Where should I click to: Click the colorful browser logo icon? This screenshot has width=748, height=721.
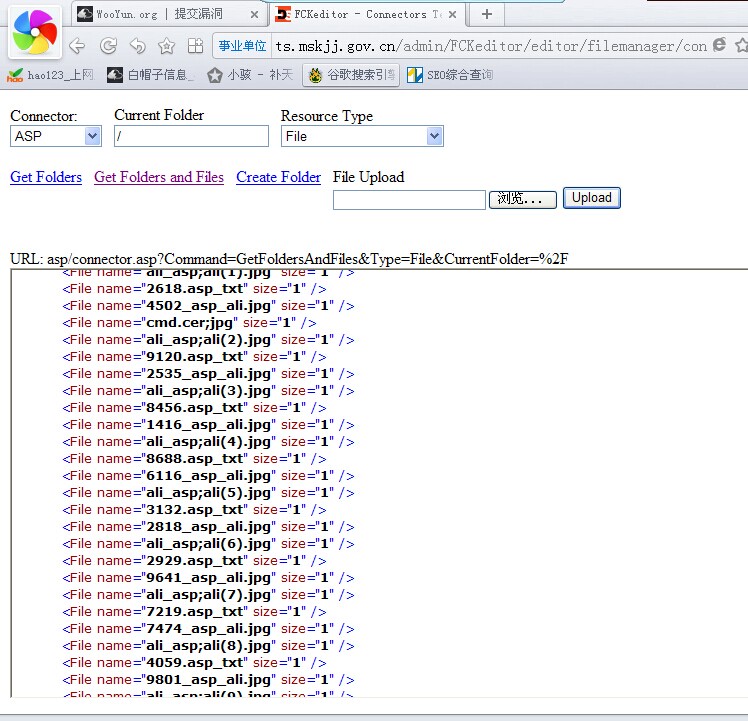[34, 32]
